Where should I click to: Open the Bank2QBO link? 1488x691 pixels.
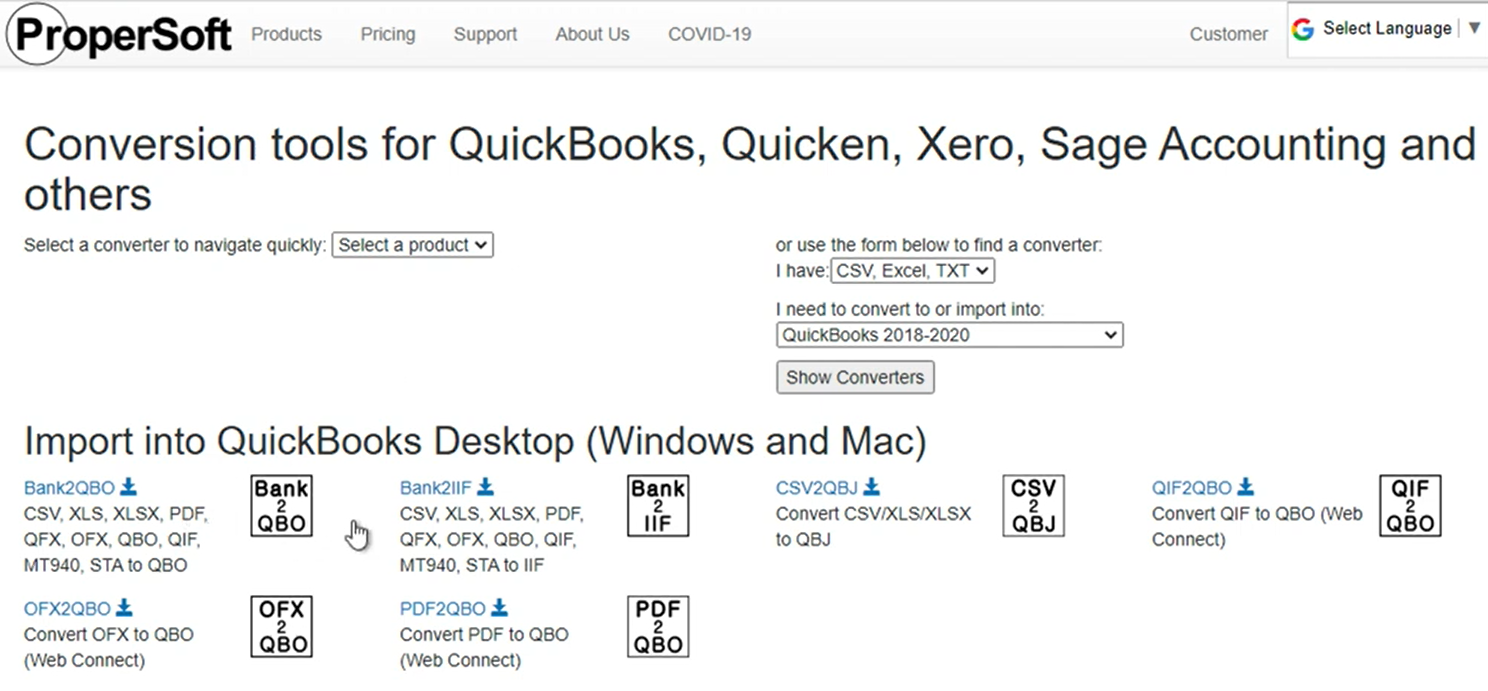[69, 488]
